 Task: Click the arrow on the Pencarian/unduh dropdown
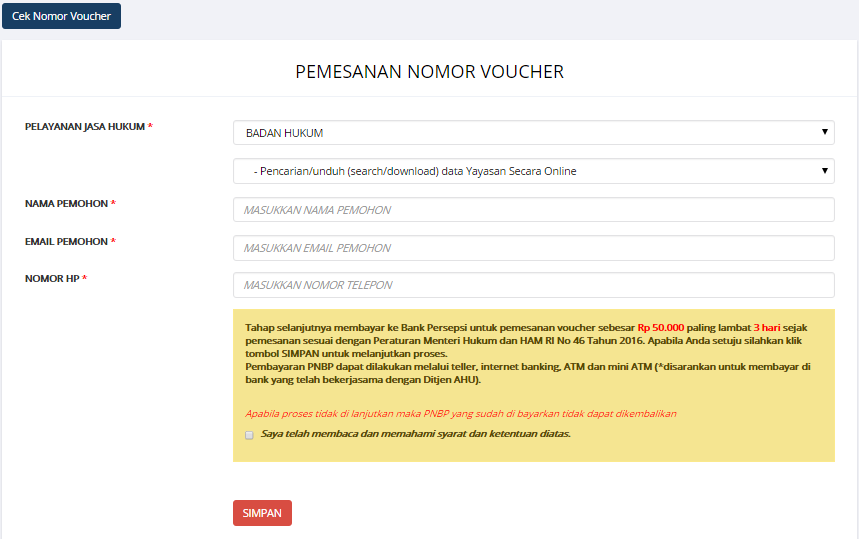coord(825,170)
